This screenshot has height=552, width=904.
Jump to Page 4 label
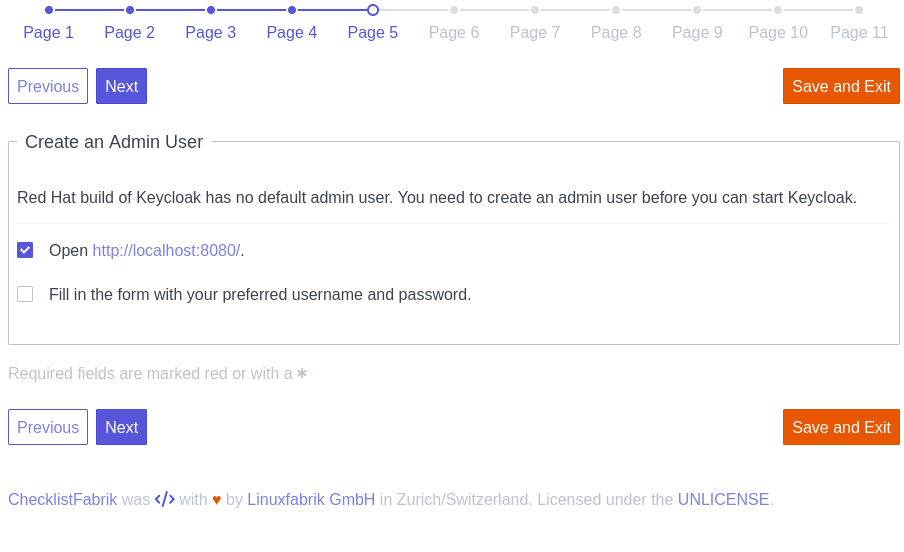click(x=292, y=32)
